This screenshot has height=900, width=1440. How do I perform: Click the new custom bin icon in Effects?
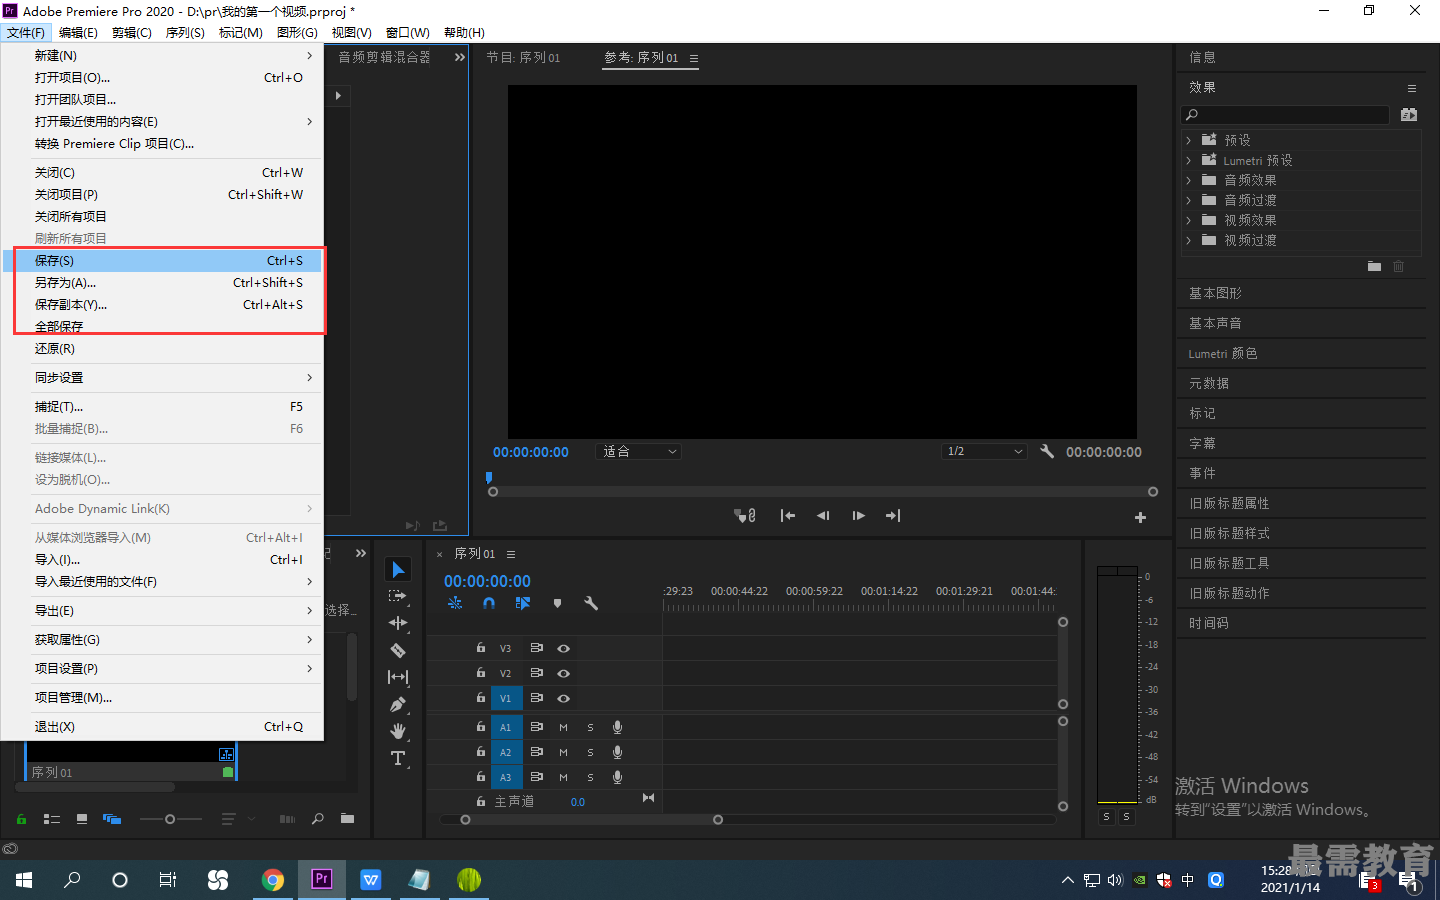coord(1374,266)
